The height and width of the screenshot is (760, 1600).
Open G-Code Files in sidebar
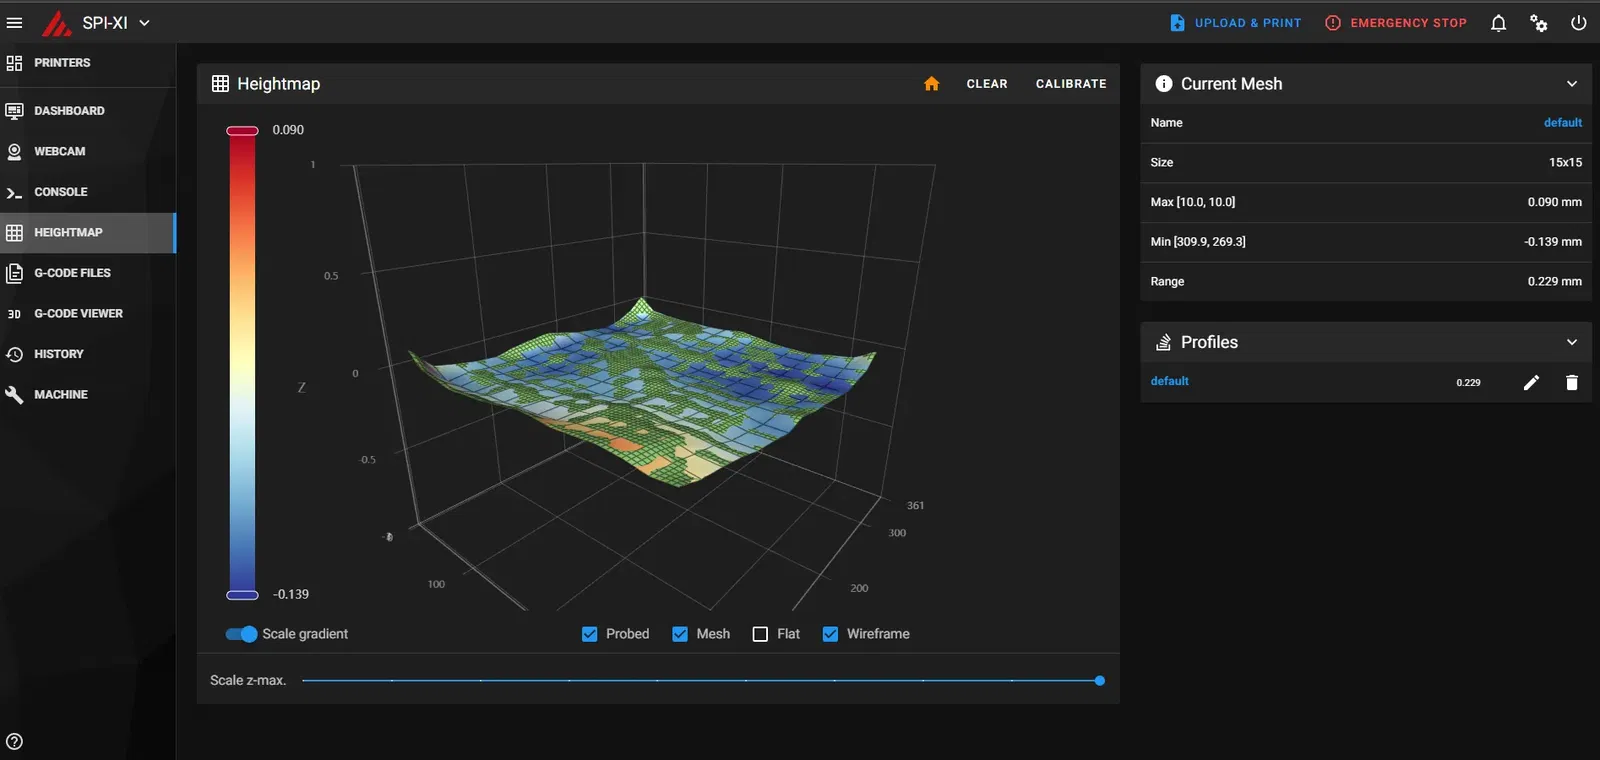(x=72, y=273)
